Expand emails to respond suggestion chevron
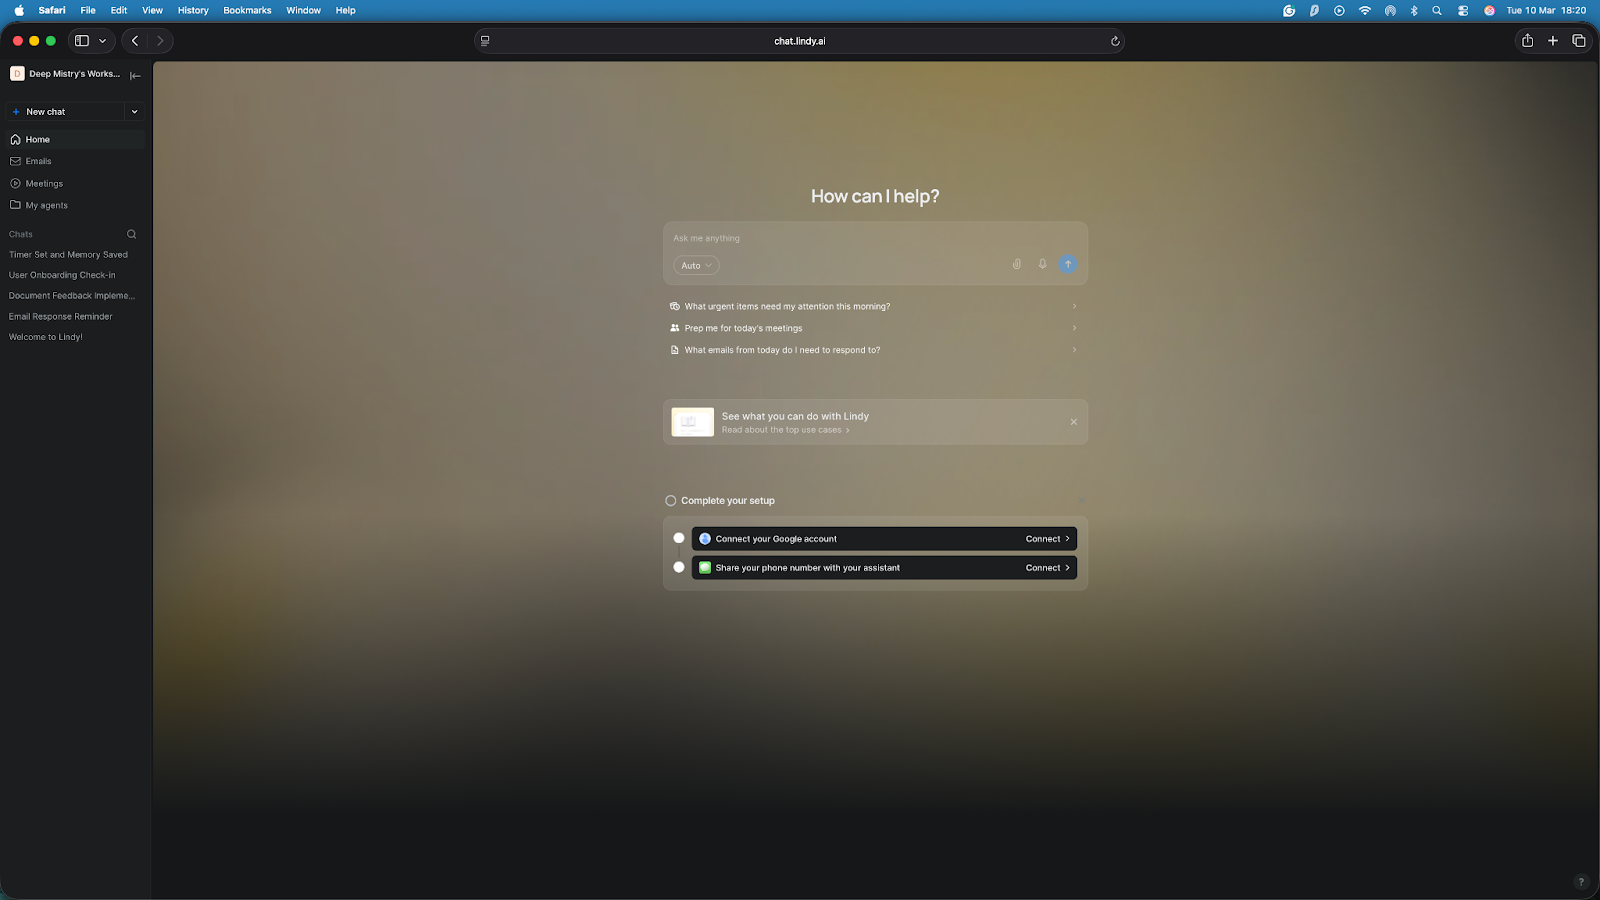Image resolution: width=1600 pixels, height=900 pixels. (1074, 350)
